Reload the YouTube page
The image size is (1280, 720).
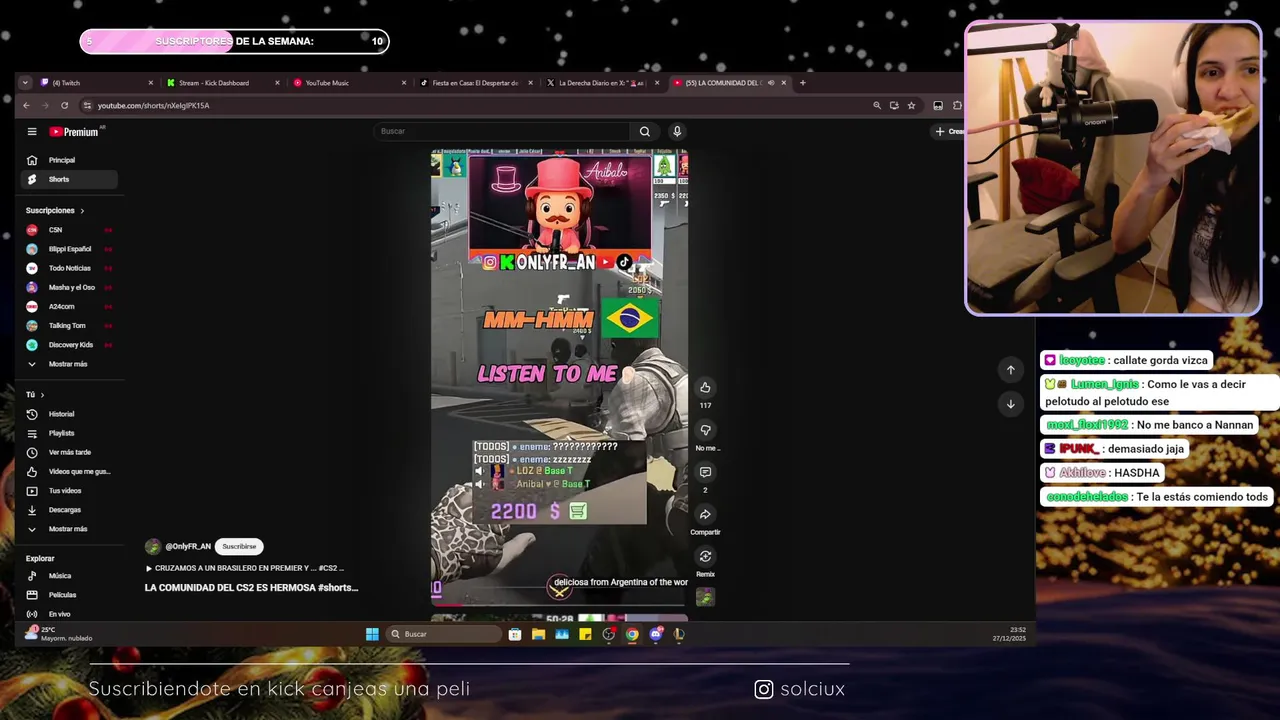click(x=67, y=105)
